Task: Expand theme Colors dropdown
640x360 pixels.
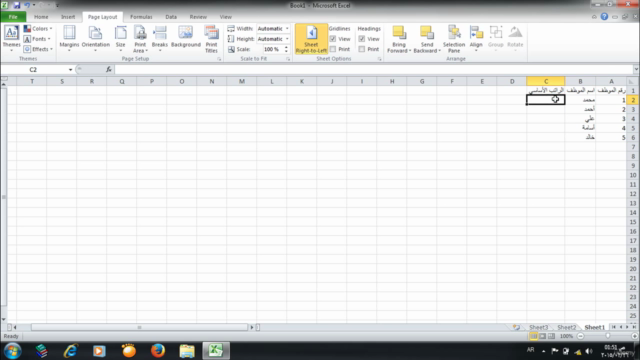Action: (x=38, y=29)
